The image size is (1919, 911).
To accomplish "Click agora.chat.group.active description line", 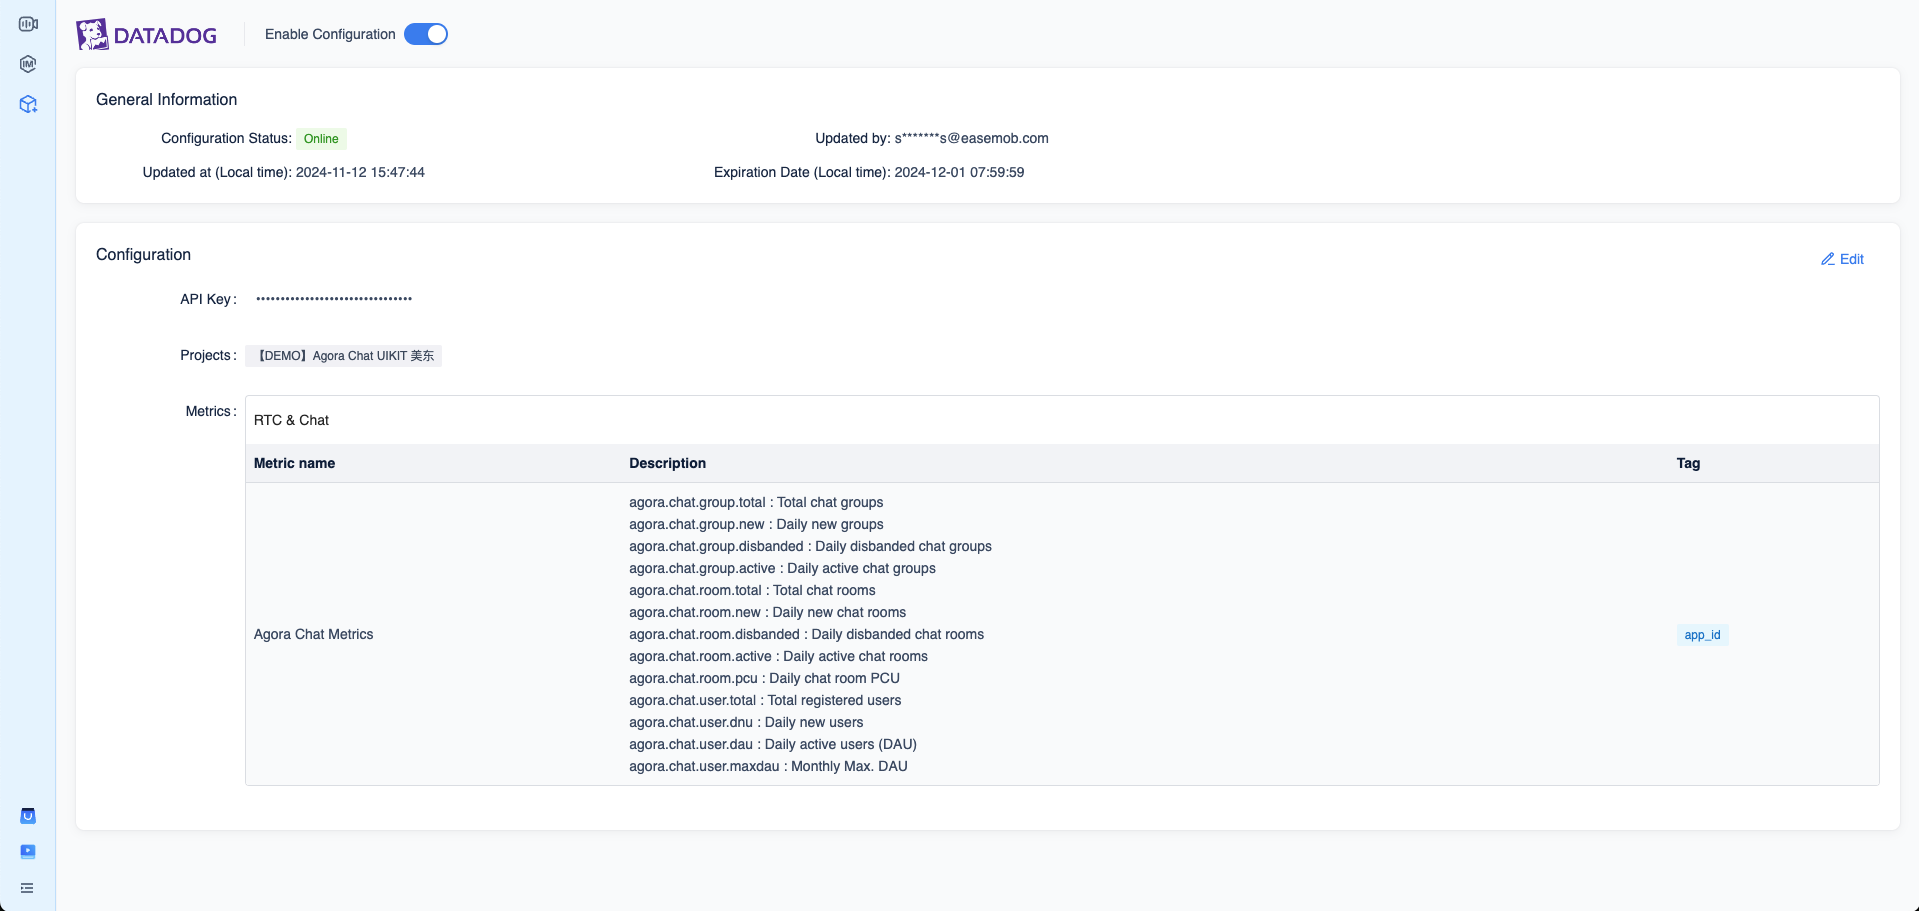I will pos(782,568).
